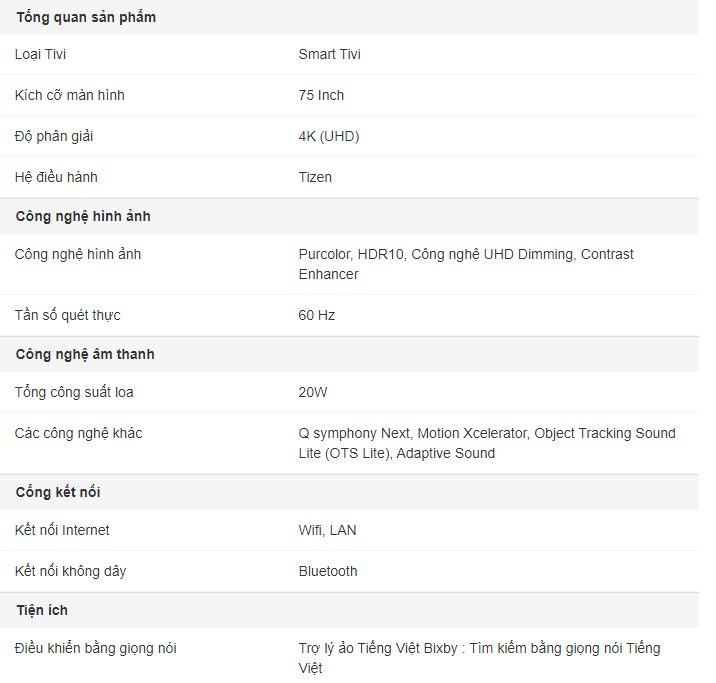Click the Công nghệ âm thanh section header
This screenshot has height=683, width=716.
85,354
